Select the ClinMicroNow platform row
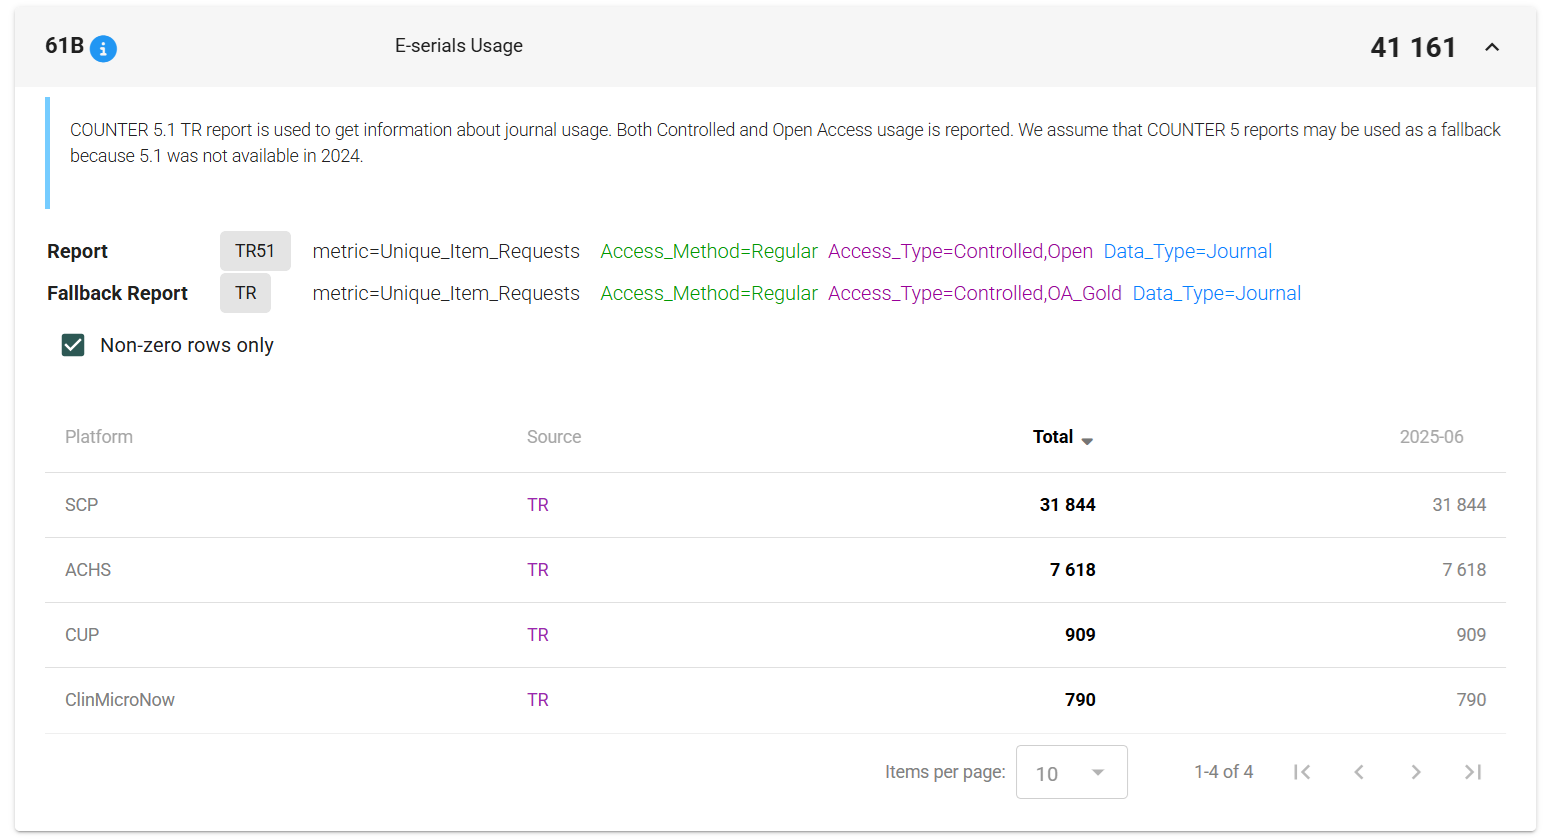 (120, 700)
